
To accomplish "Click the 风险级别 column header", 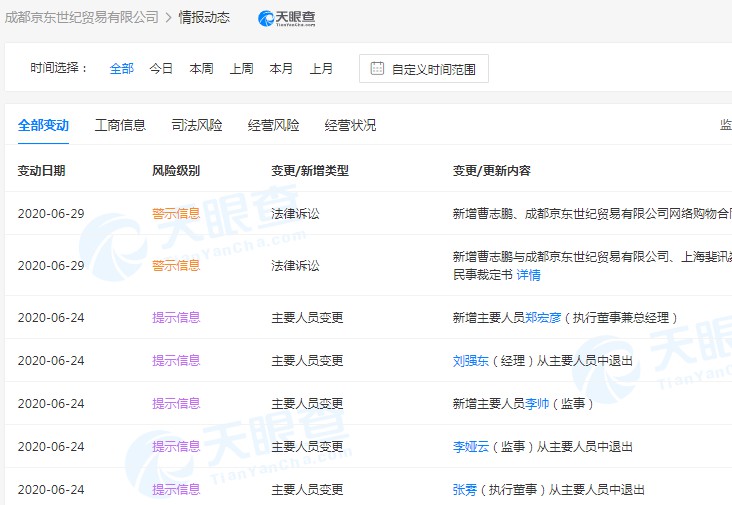I will click(x=176, y=170).
